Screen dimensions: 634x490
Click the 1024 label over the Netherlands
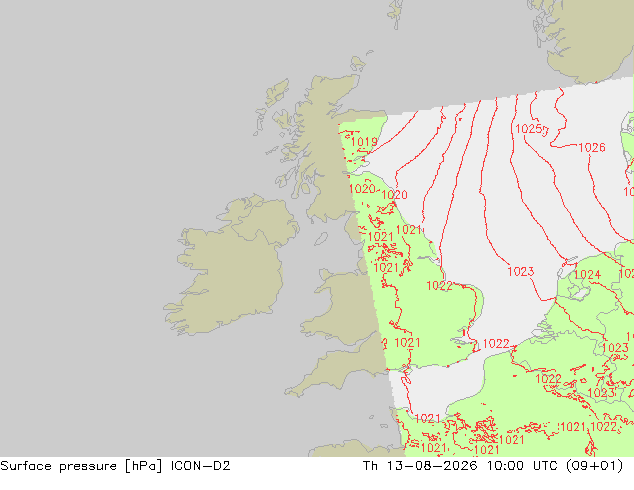[x=587, y=275]
